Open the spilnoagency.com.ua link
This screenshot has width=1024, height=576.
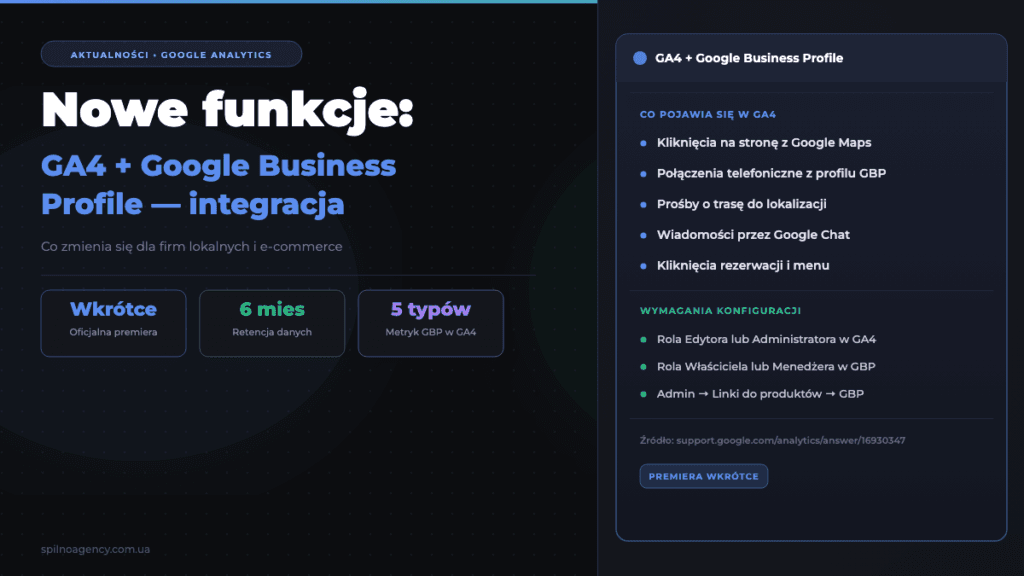tap(95, 549)
